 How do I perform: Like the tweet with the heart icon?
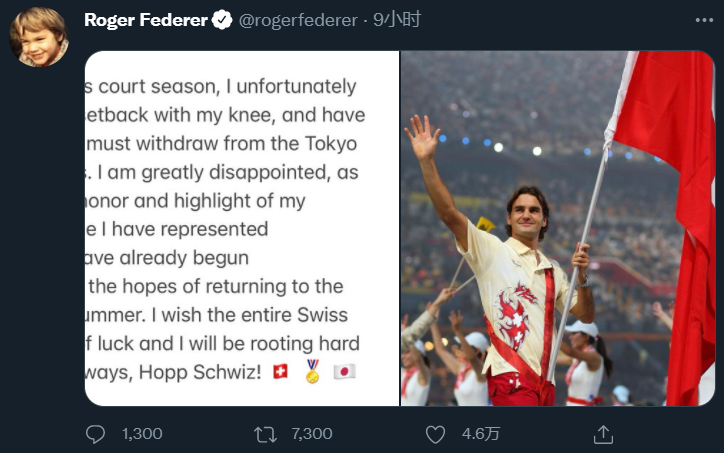435,434
